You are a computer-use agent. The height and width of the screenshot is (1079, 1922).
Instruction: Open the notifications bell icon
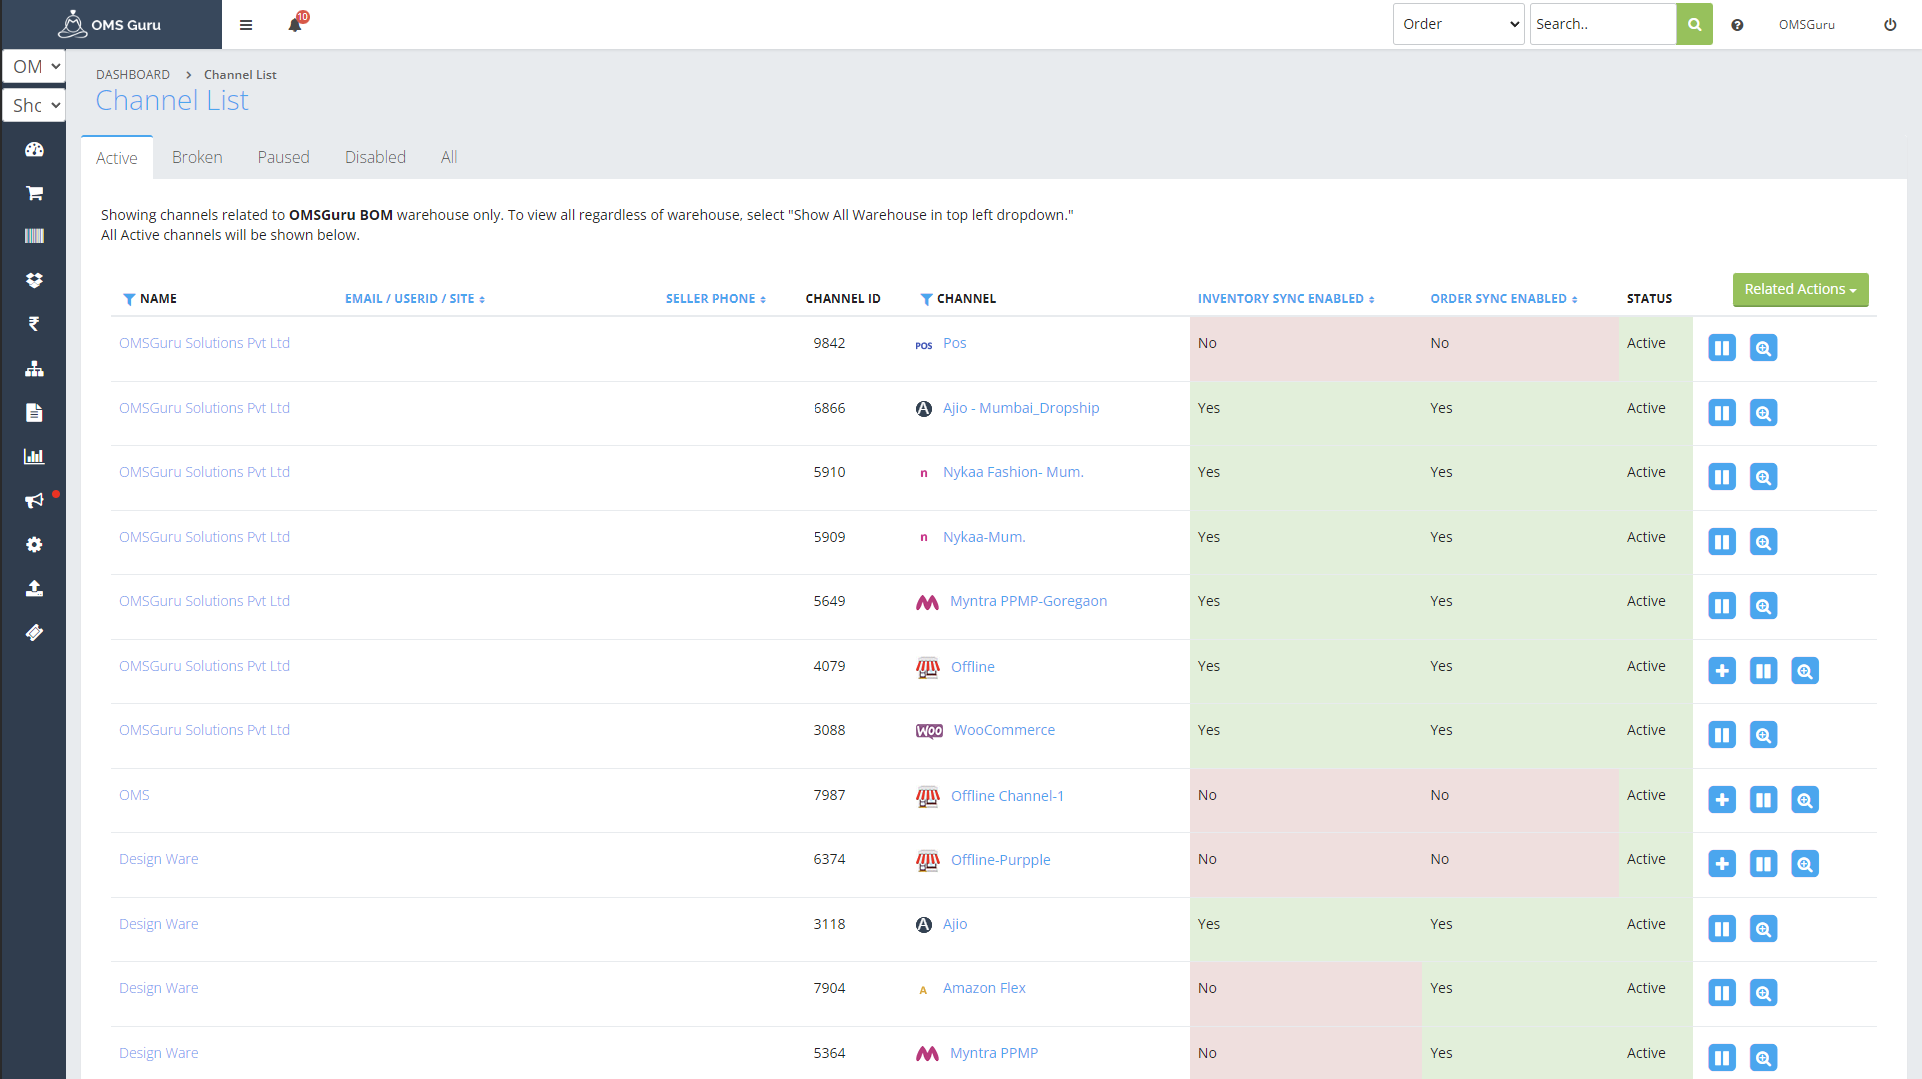point(295,25)
